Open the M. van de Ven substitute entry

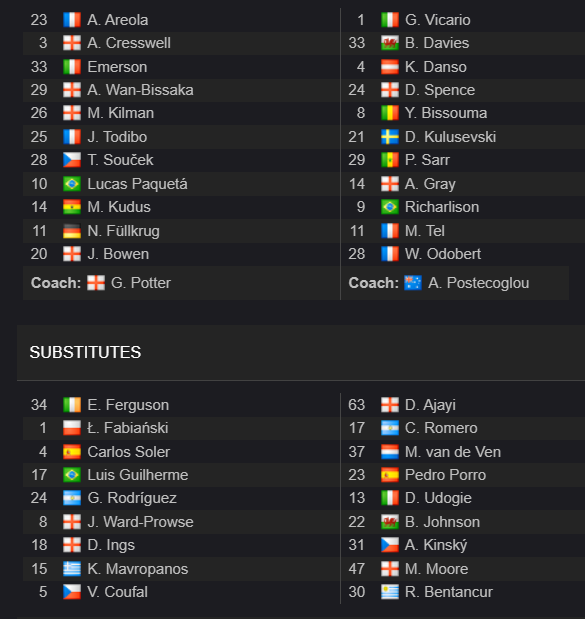[453, 452]
